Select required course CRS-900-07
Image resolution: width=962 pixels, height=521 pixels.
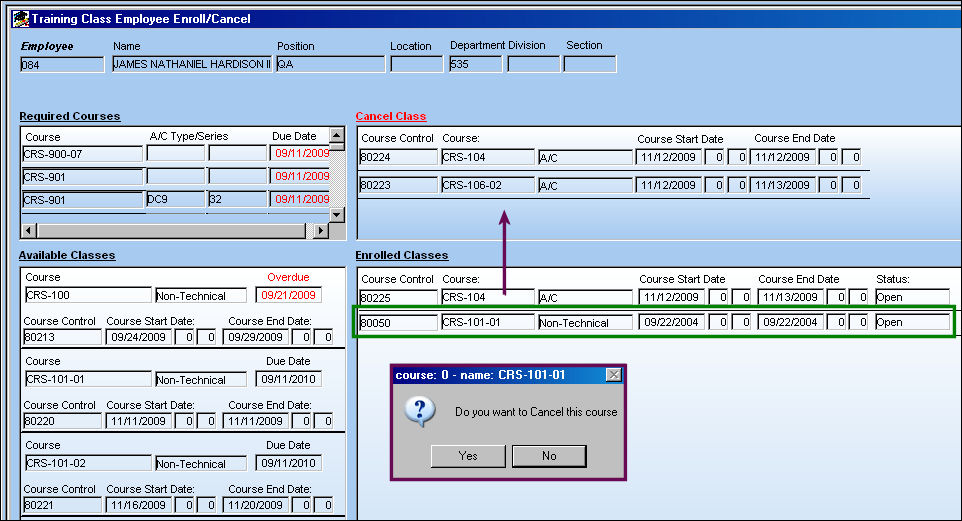point(82,154)
